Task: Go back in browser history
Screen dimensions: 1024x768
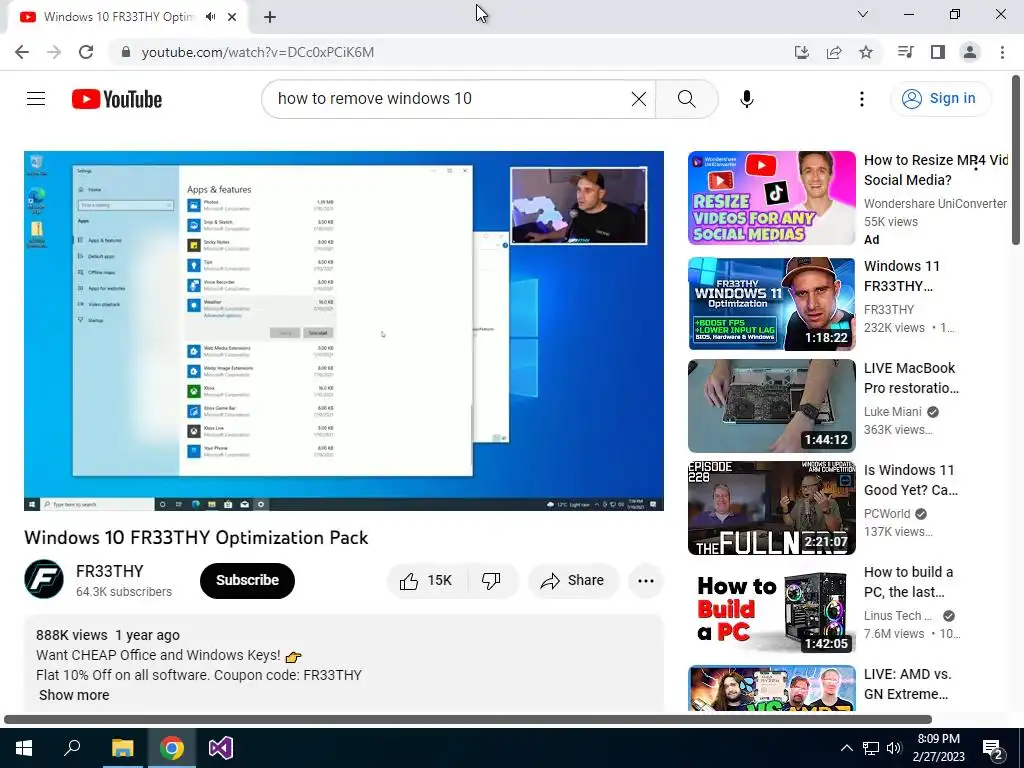Action: tap(22, 52)
